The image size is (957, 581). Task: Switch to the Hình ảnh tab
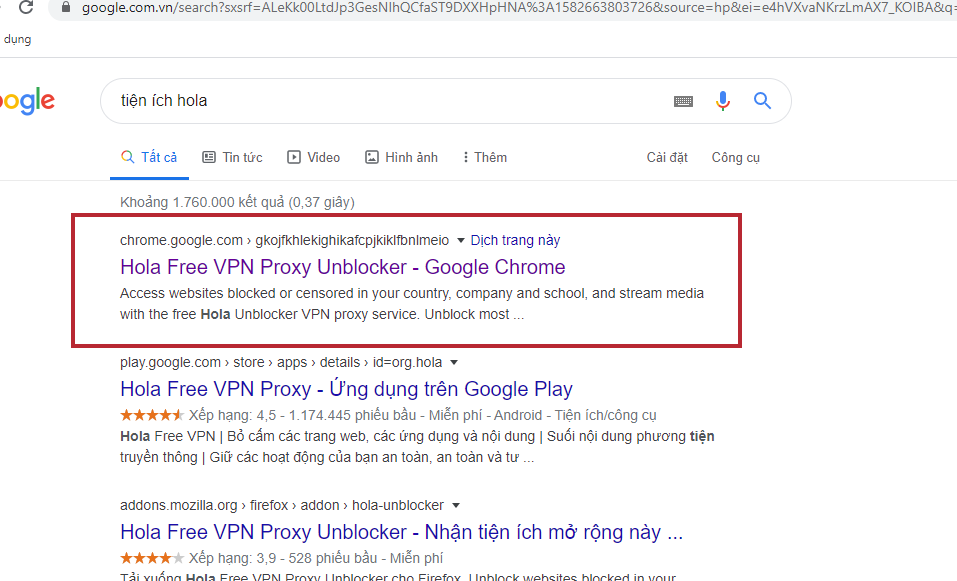(x=402, y=157)
